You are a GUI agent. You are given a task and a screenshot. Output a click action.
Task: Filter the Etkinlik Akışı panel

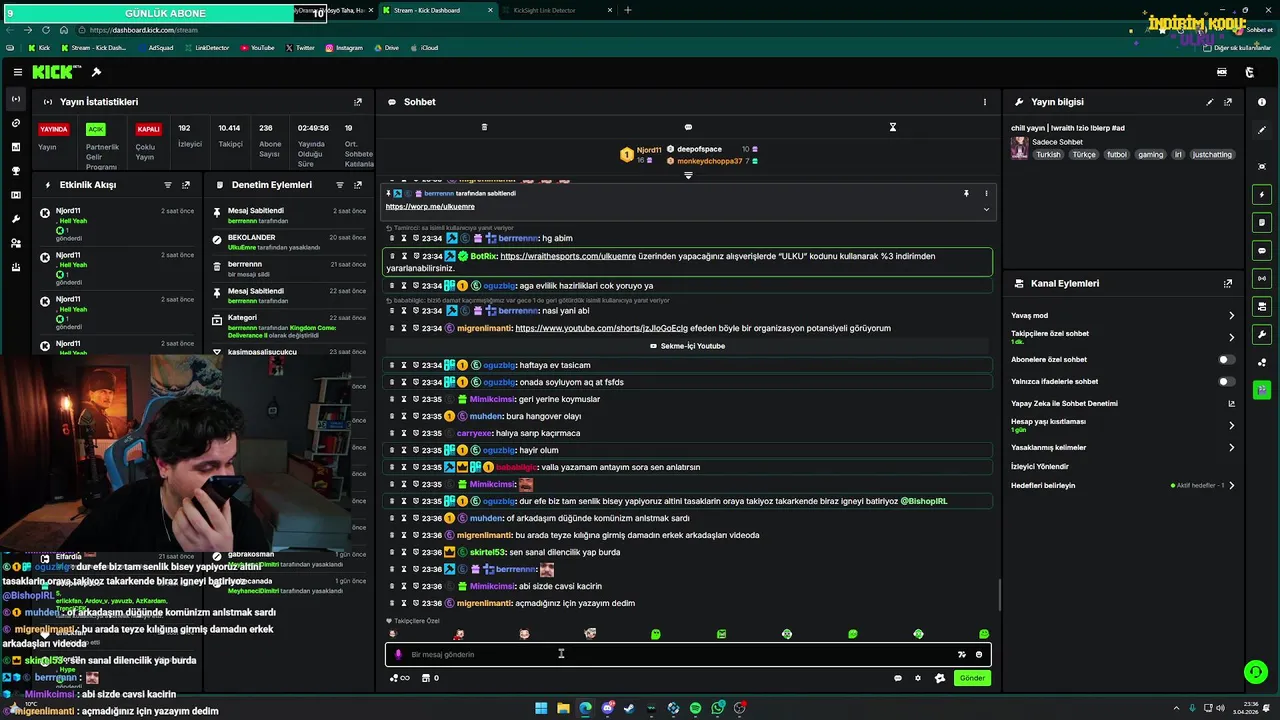pyautogui.click(x=168, y=185)
